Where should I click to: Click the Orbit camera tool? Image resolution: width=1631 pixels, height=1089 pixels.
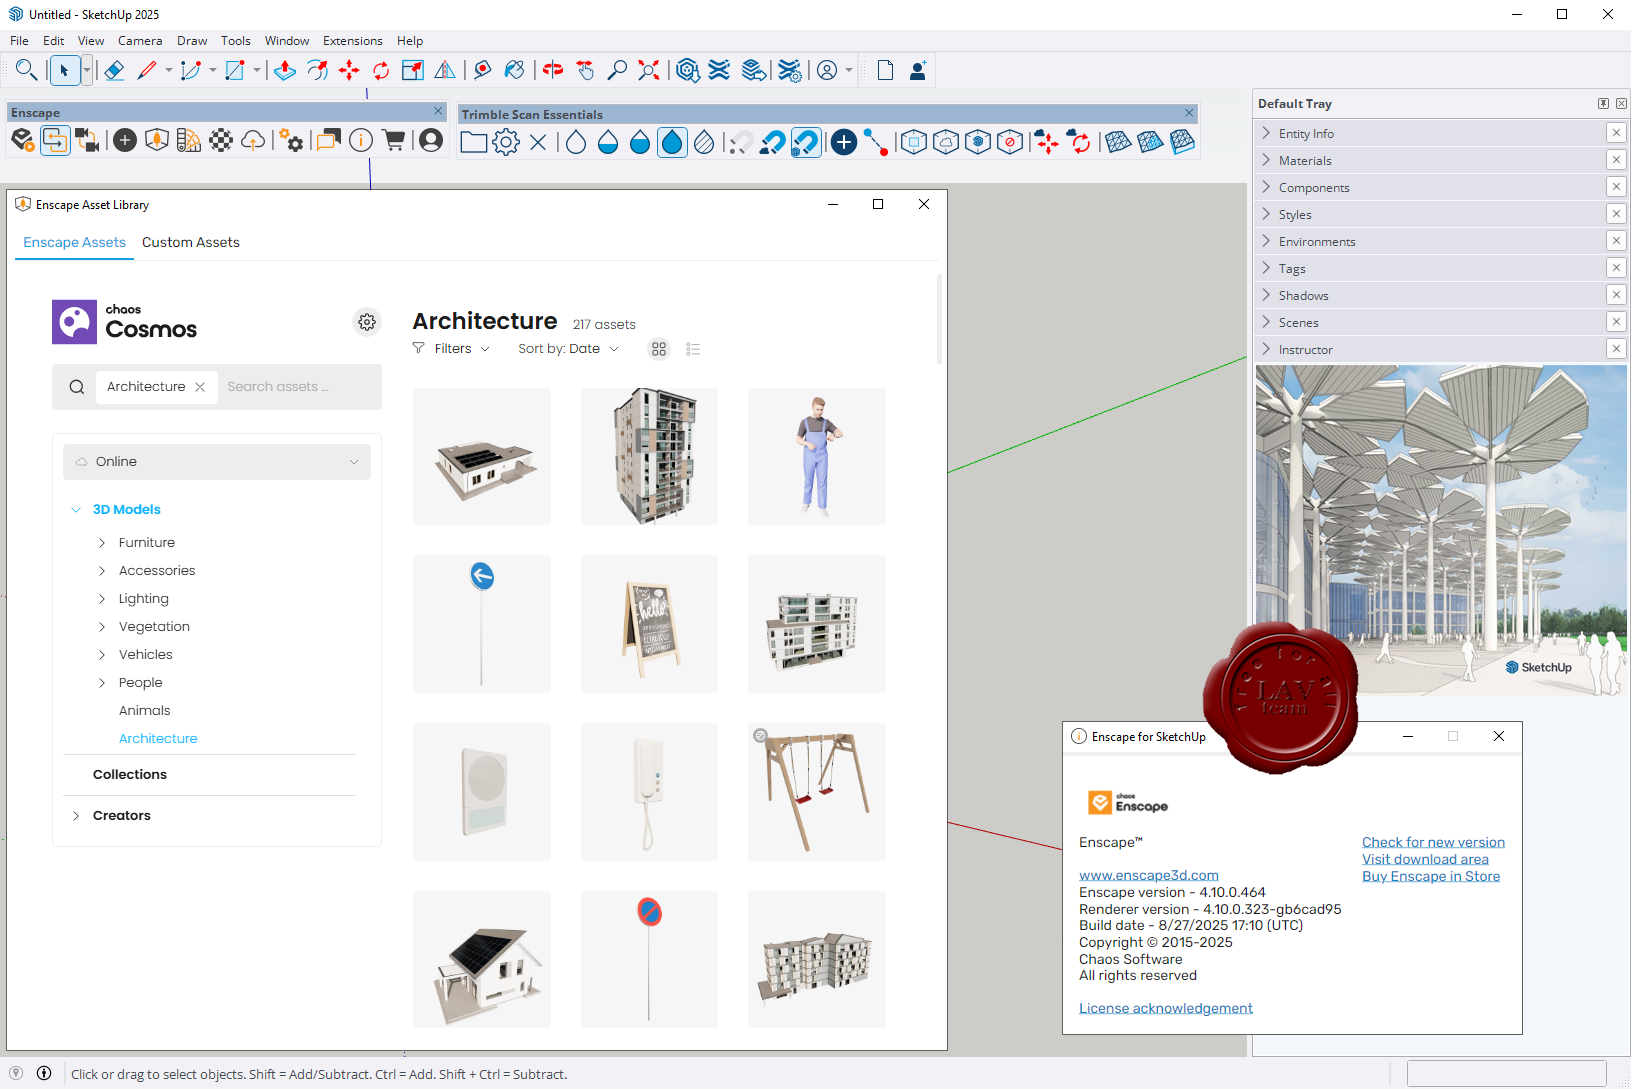(553, 70)
